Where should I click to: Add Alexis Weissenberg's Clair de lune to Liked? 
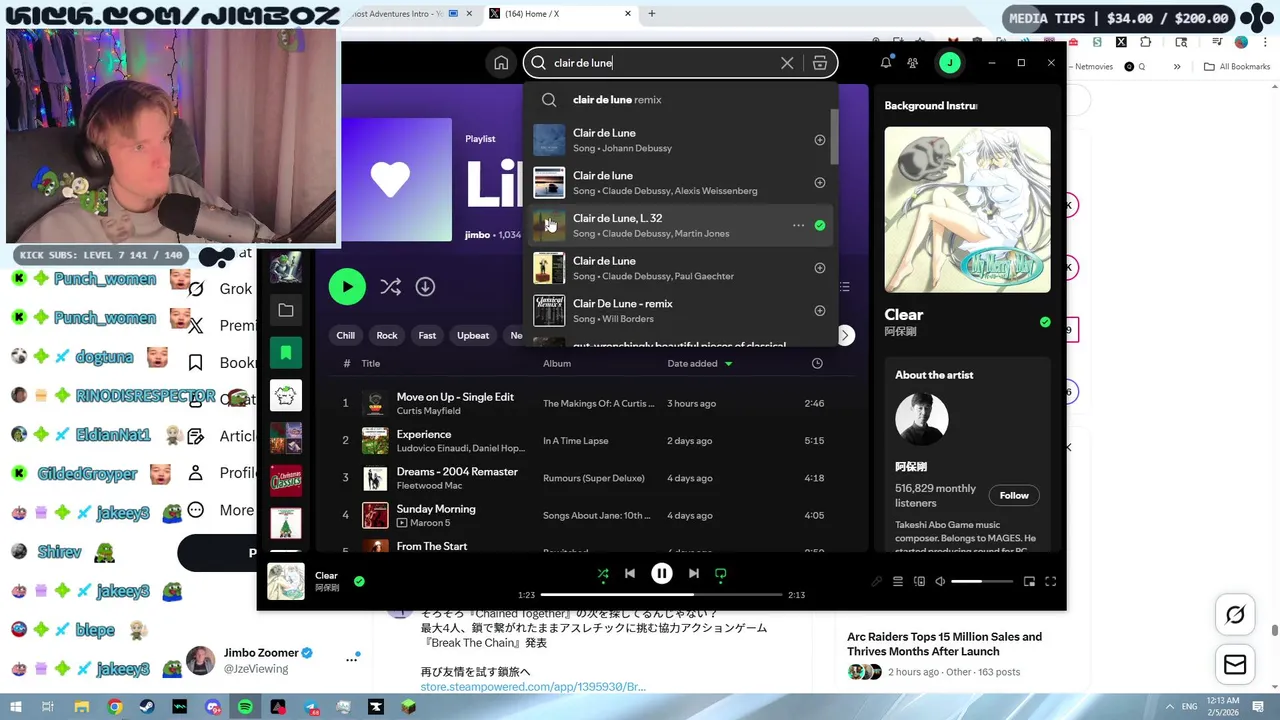(x=820, y=183)
